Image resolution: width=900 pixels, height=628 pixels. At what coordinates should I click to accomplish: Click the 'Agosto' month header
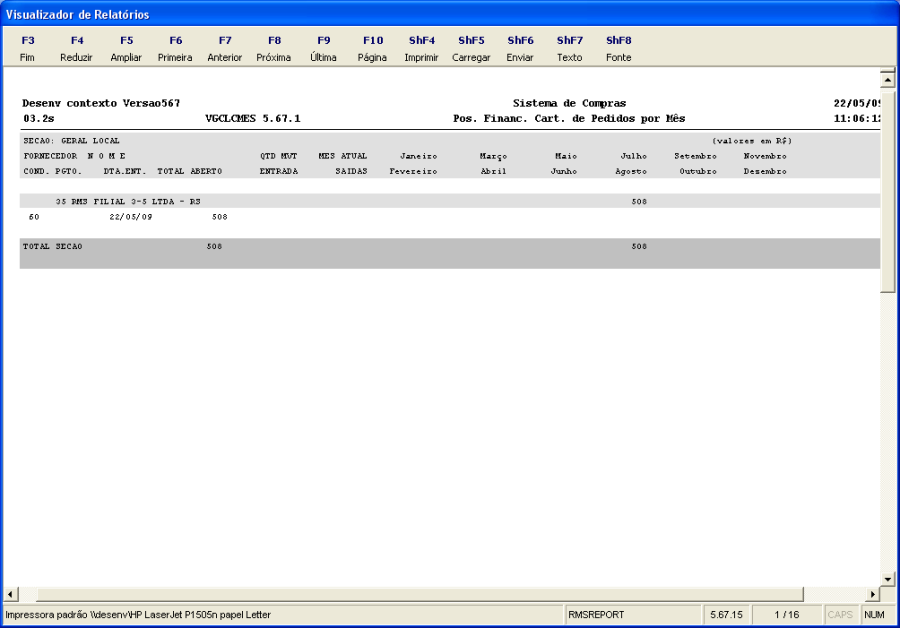tap(631, 172)
